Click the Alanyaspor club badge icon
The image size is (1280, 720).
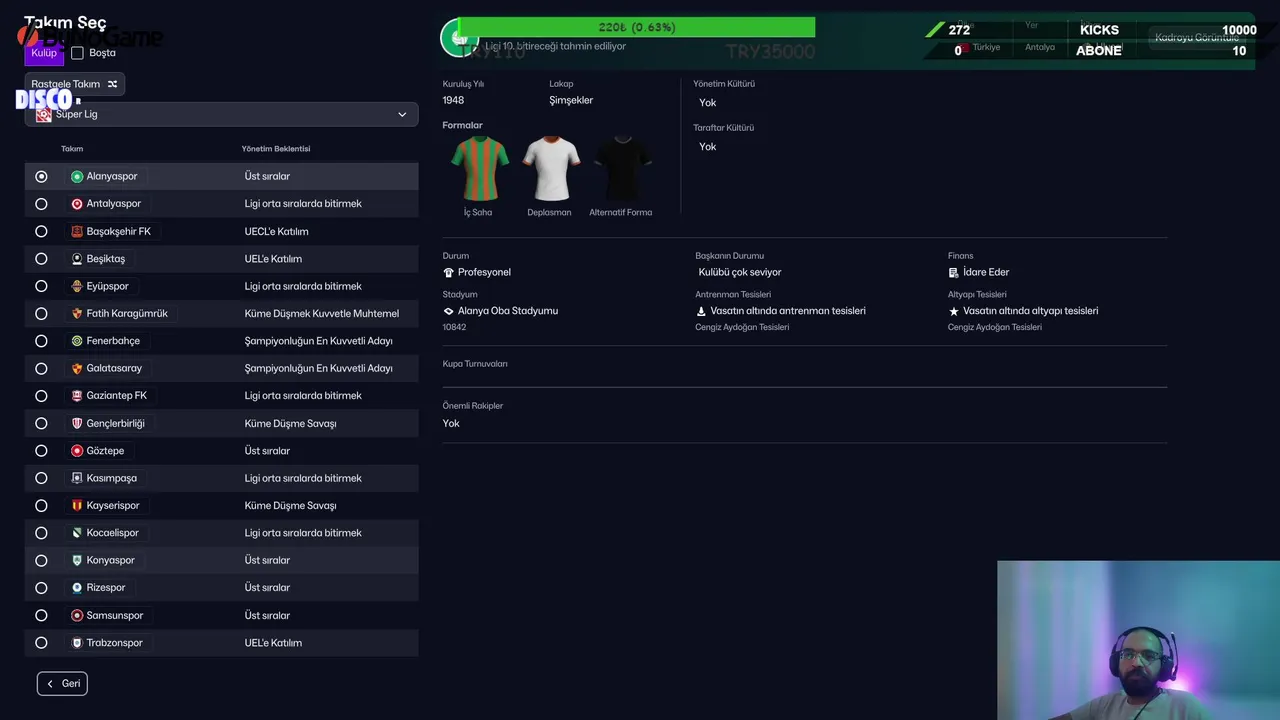click(77, 176)
